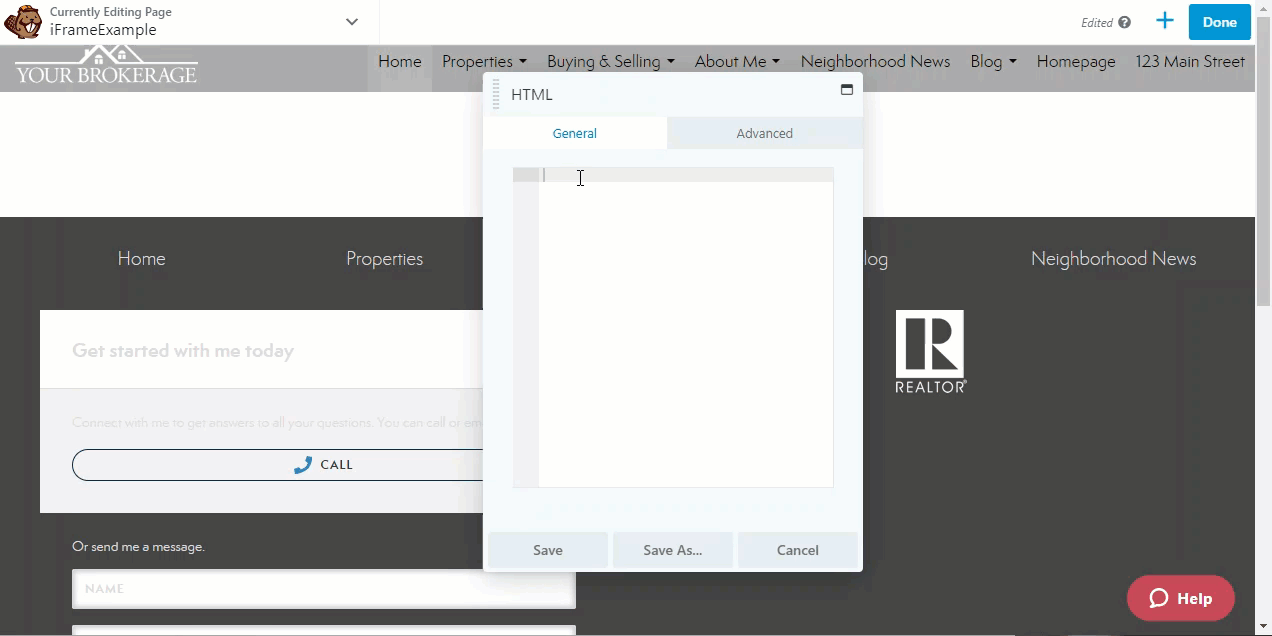Viewport: 1272px width, 636px height.
Task: Expand the page title chevron dropdown
Action: click(352, 22)
